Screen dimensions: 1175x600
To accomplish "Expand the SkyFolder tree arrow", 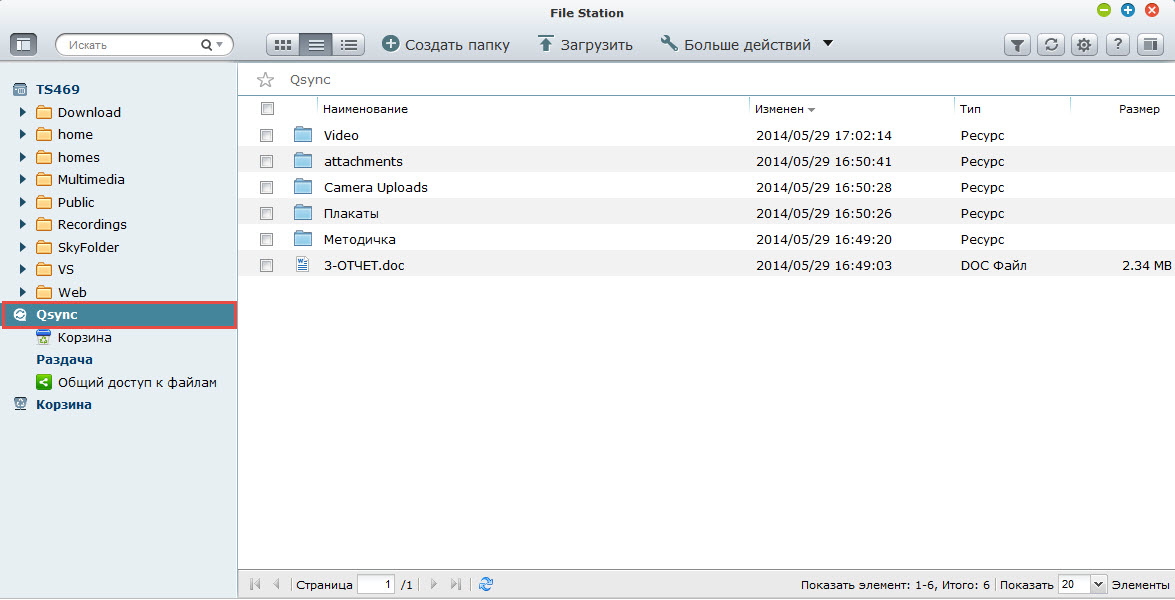I will (22, 247).
